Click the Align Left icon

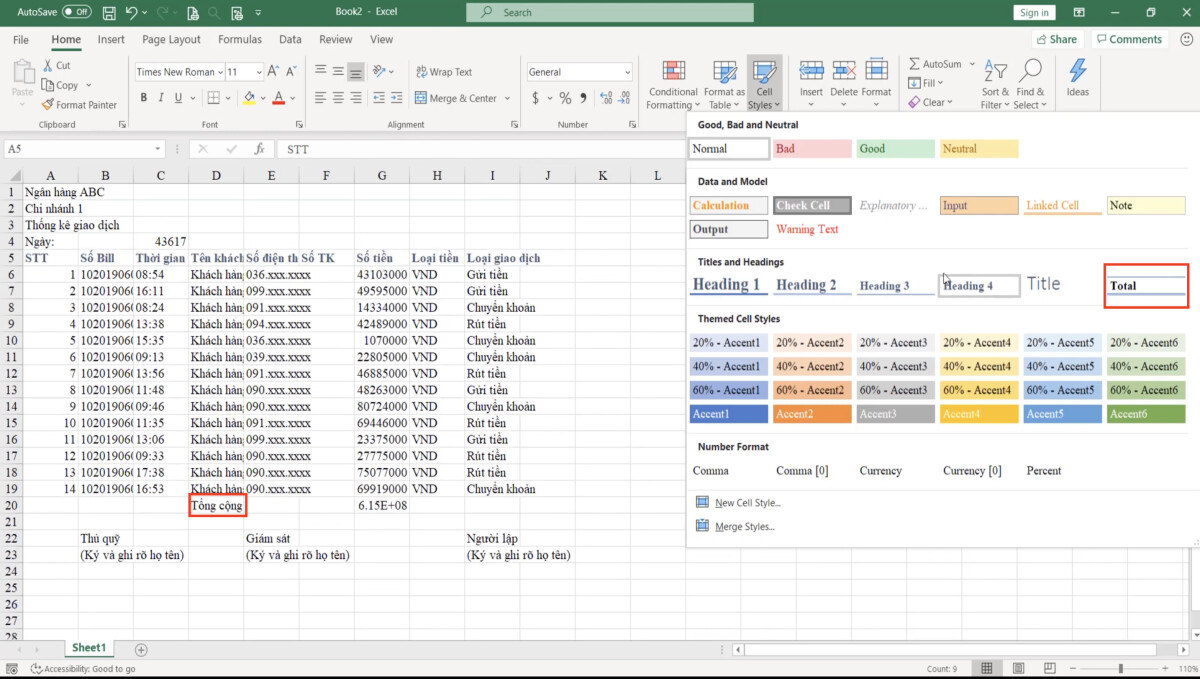click(320, 98)
